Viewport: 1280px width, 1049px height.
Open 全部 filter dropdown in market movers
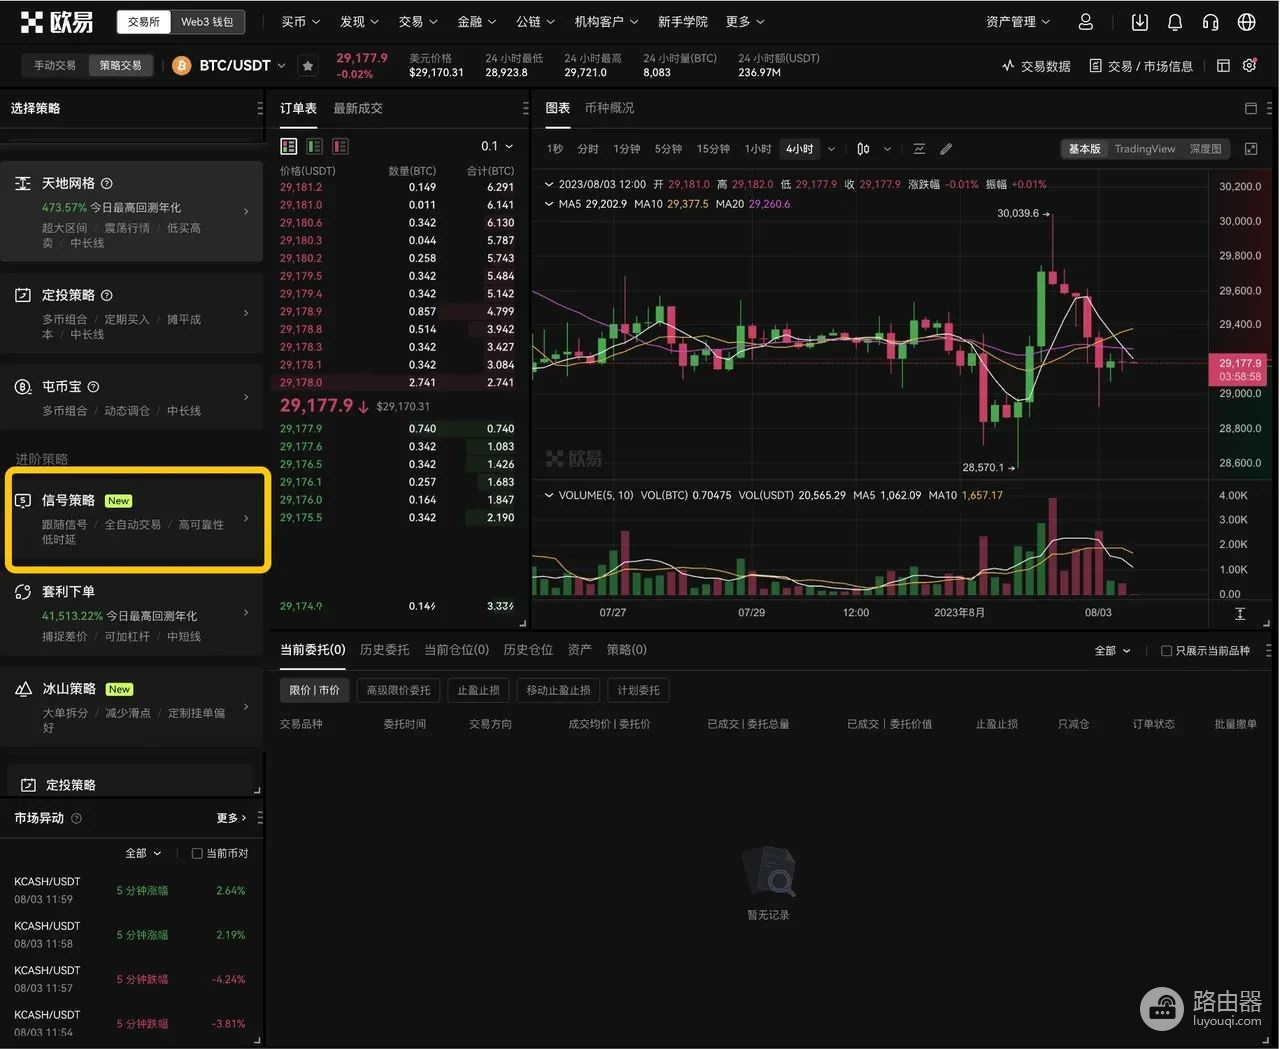tap(143, 854)
